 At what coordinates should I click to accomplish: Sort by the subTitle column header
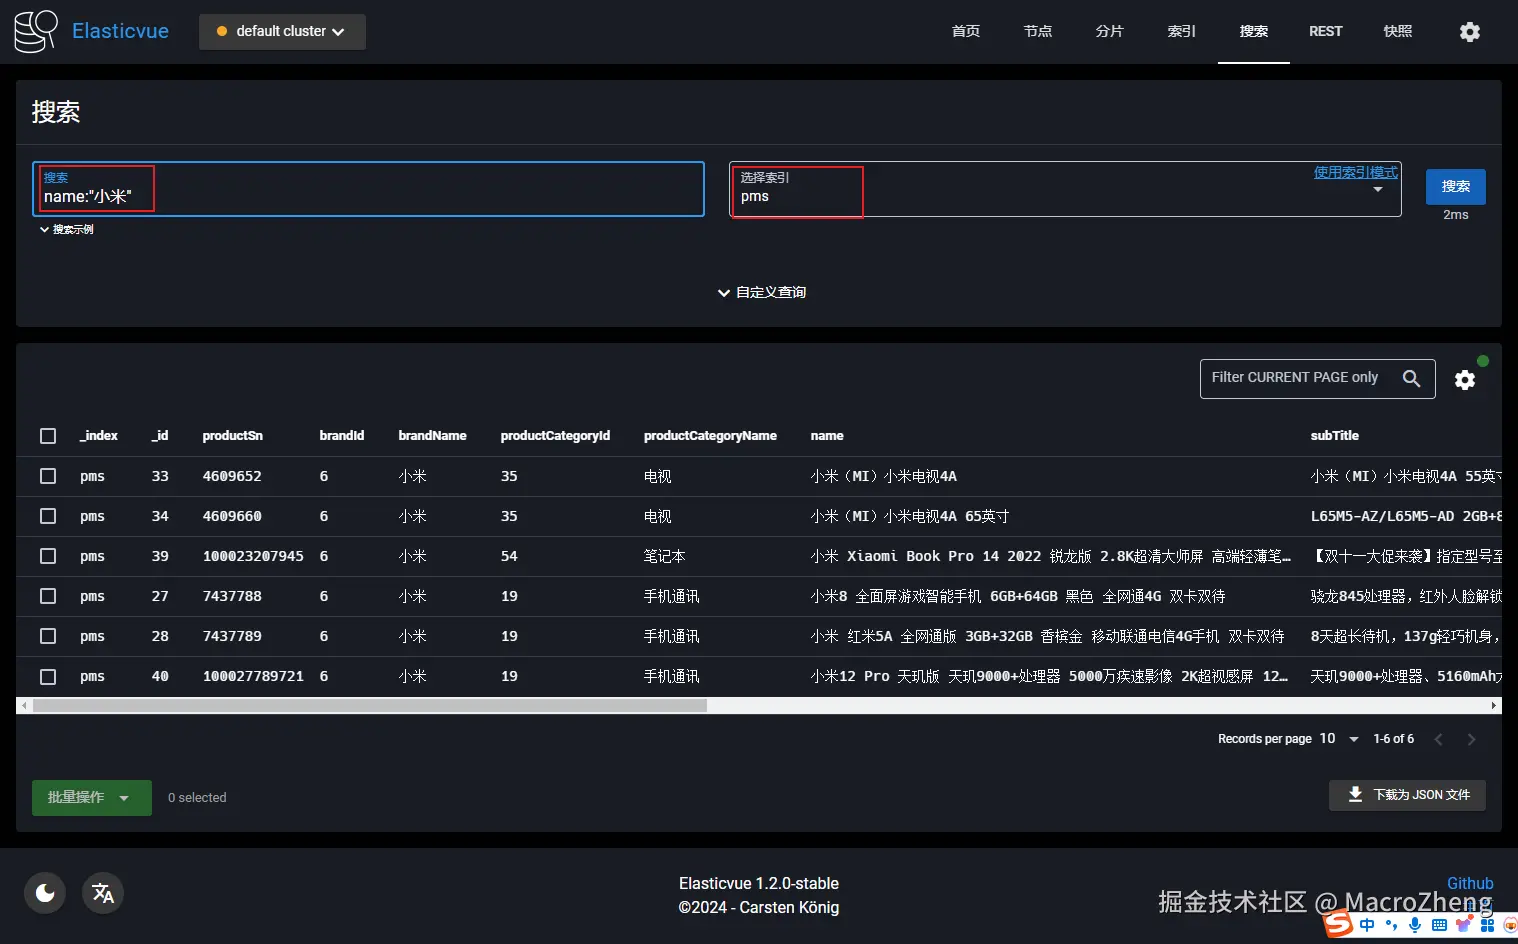pyautogui.click(x=1335, y=436)
